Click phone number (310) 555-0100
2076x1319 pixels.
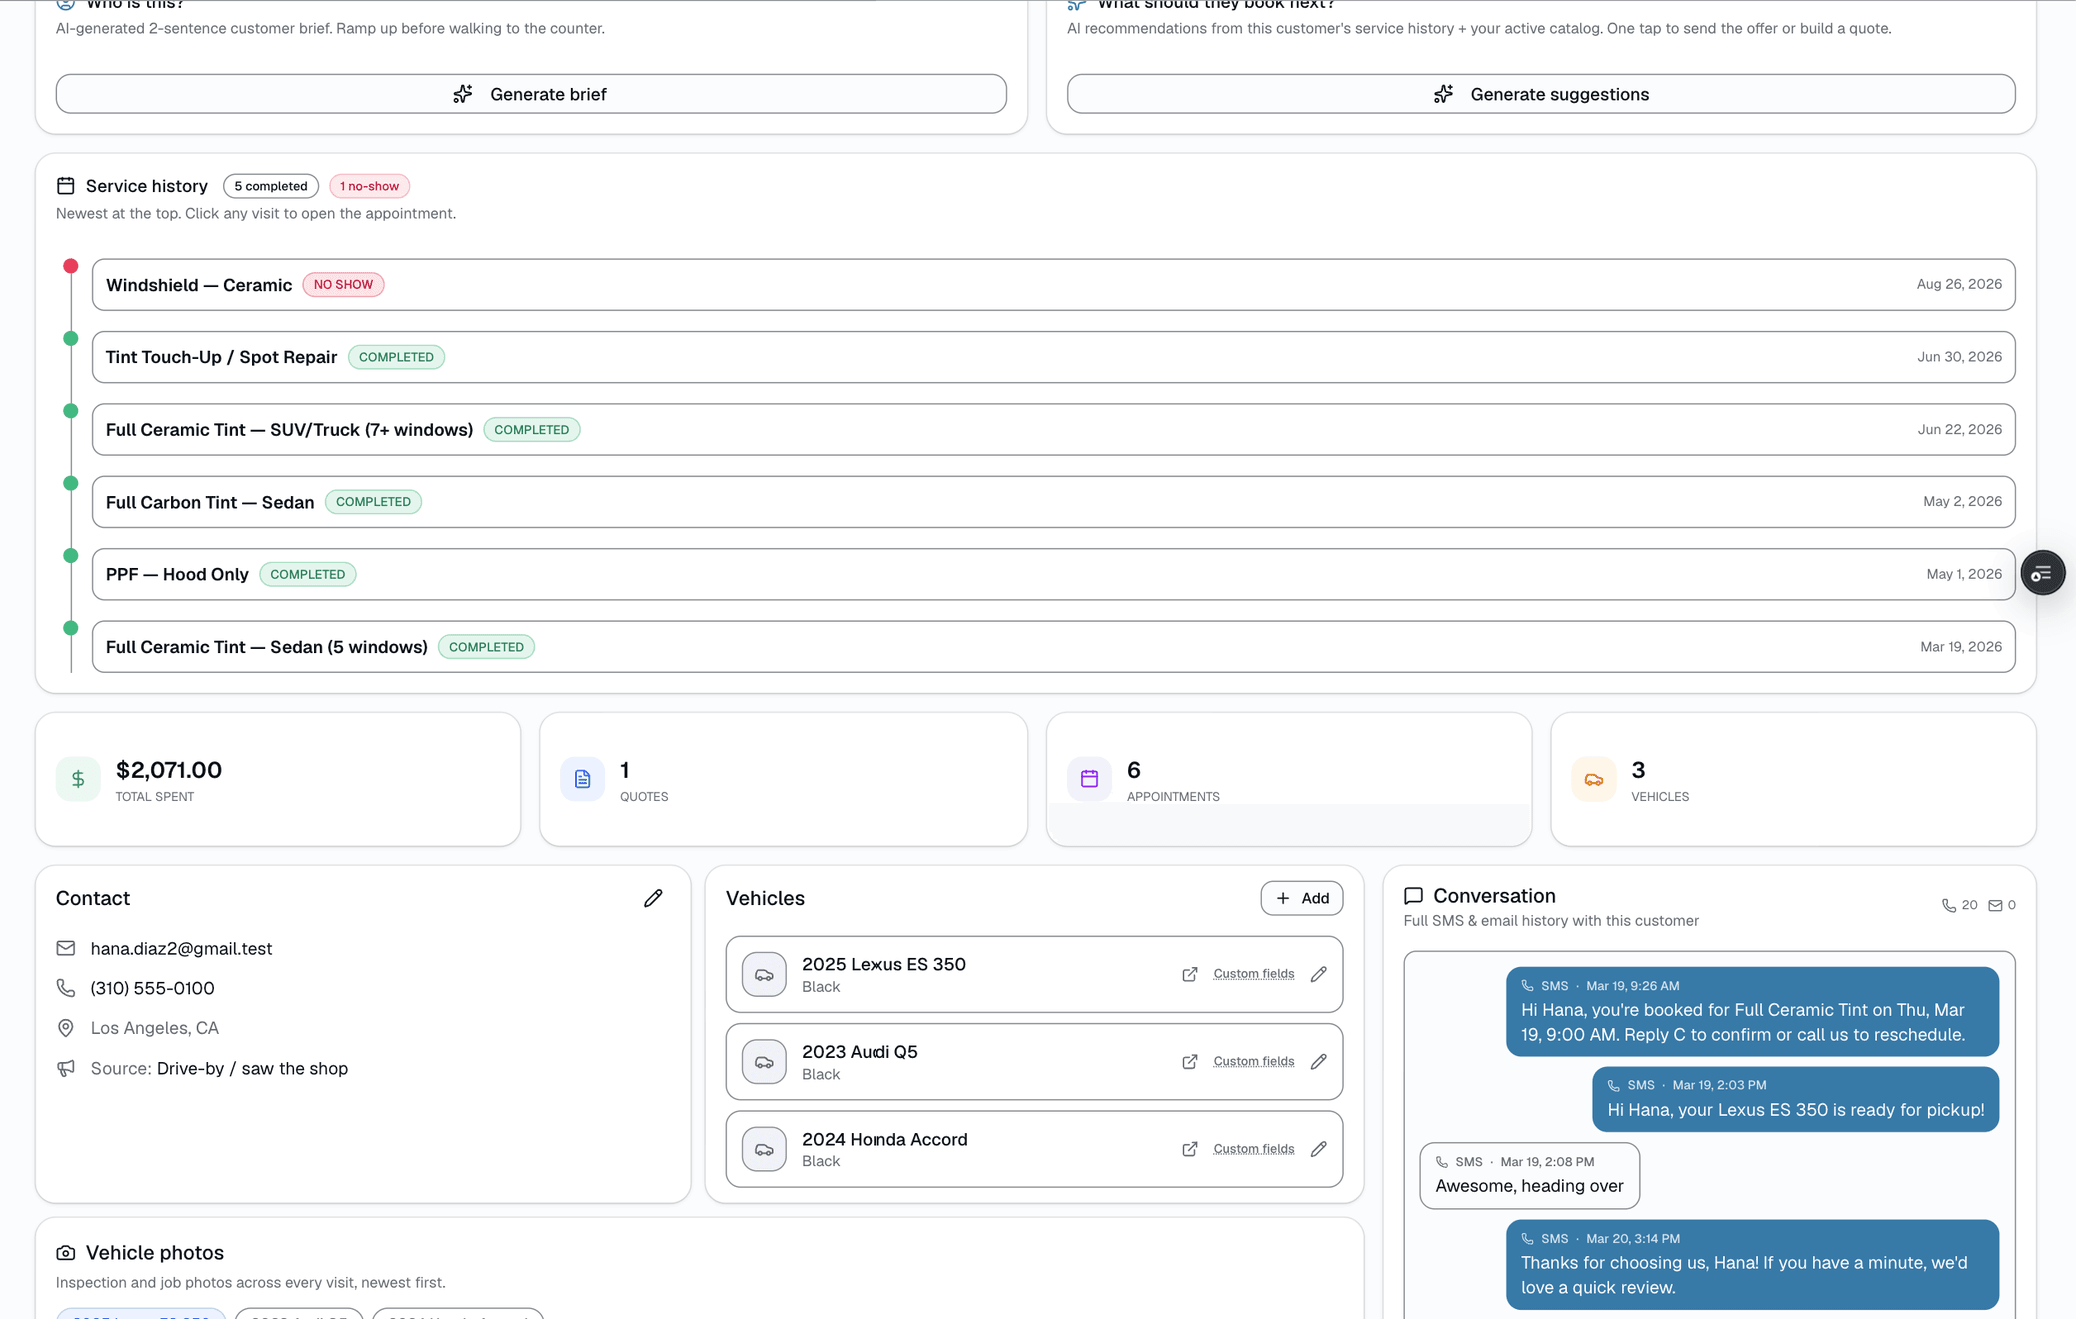pos(152,988)
